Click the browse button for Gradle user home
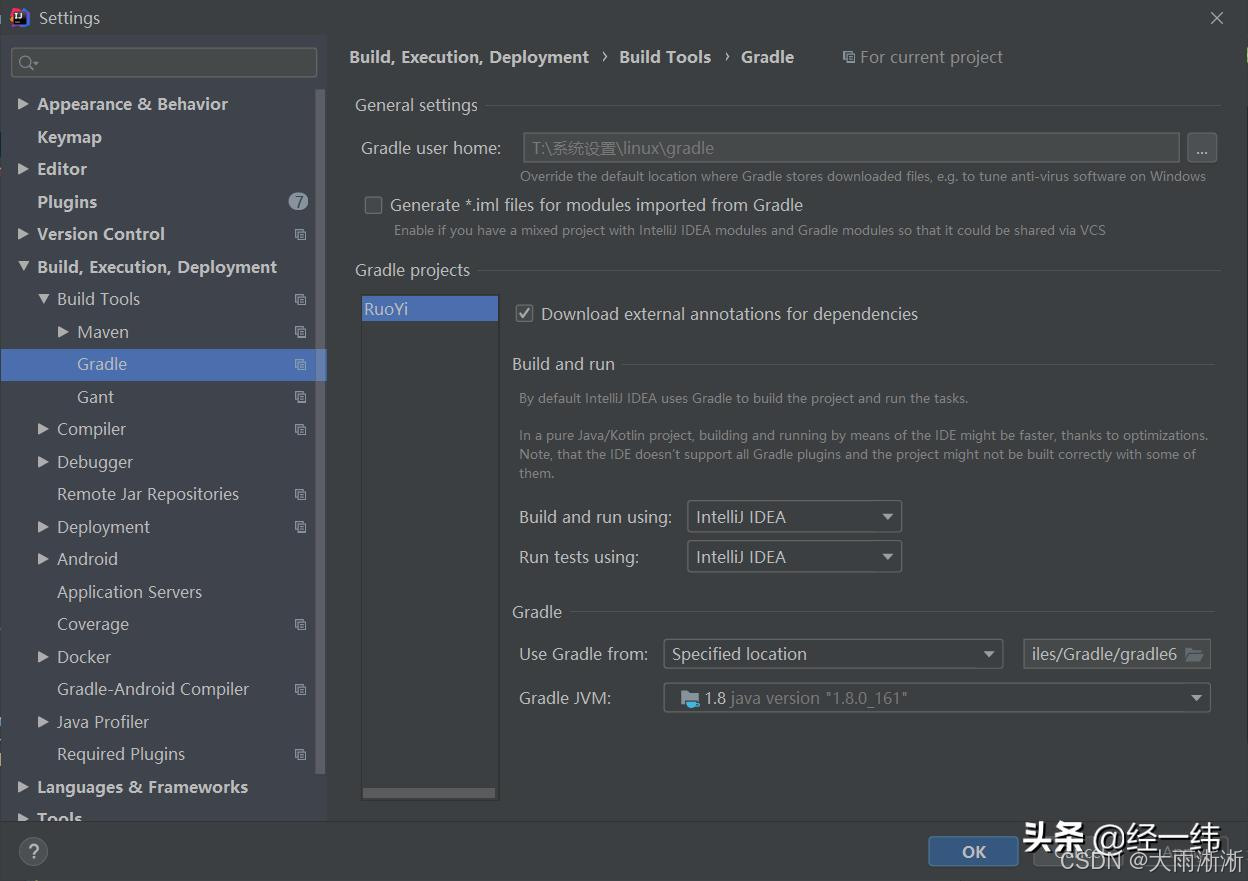Screen dimensions: 1248x881 coord(1202,148)
